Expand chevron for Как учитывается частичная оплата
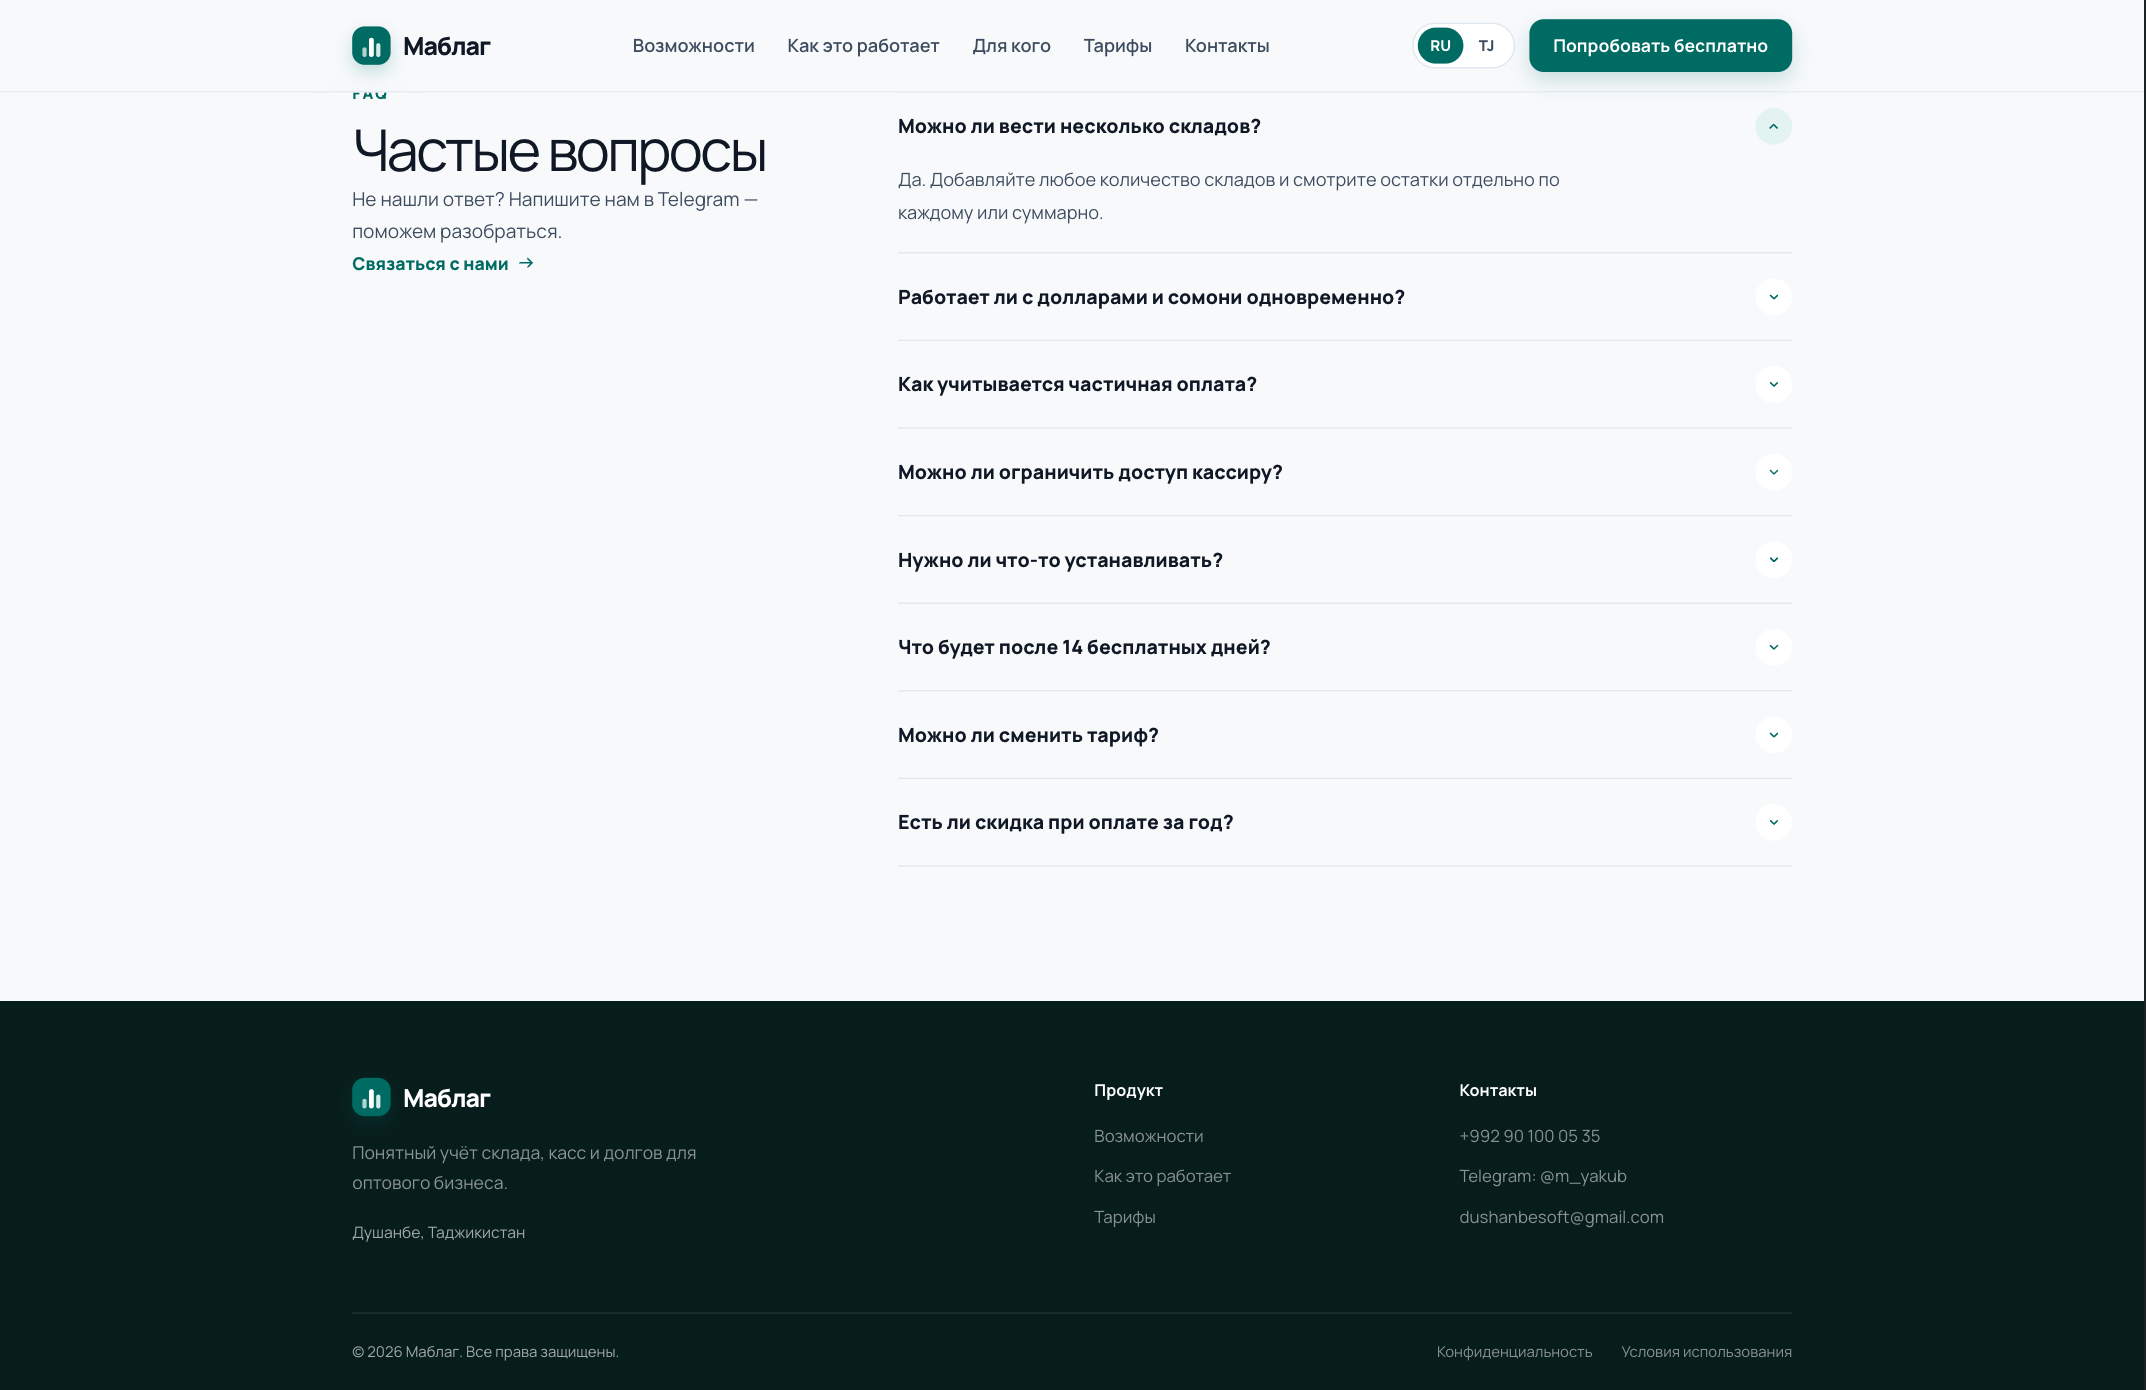Screen dimensions: 2146x1390 [1773, 385]
